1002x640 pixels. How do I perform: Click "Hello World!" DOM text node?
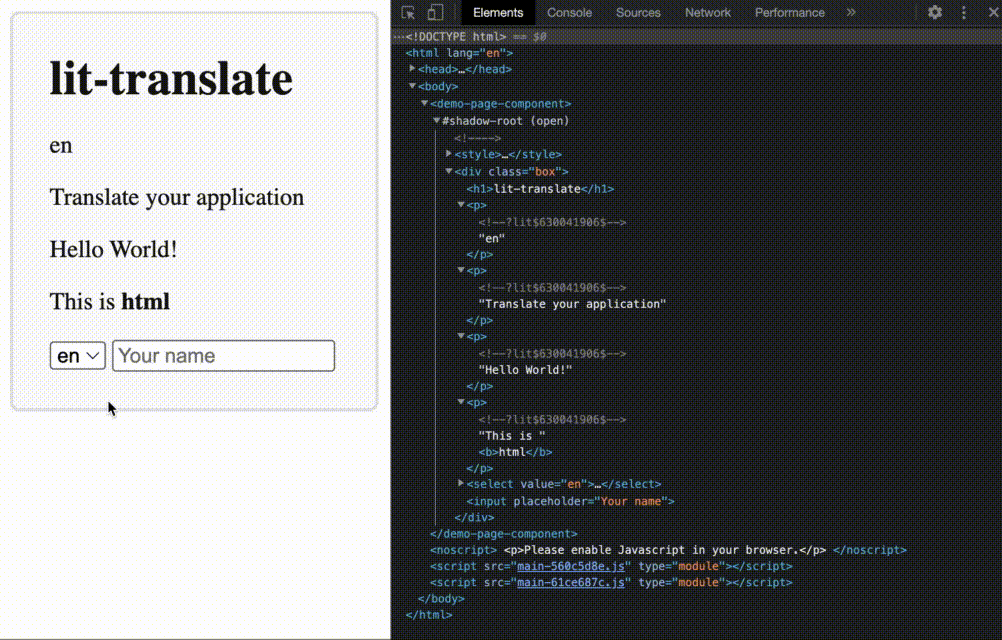click(525, 370)
